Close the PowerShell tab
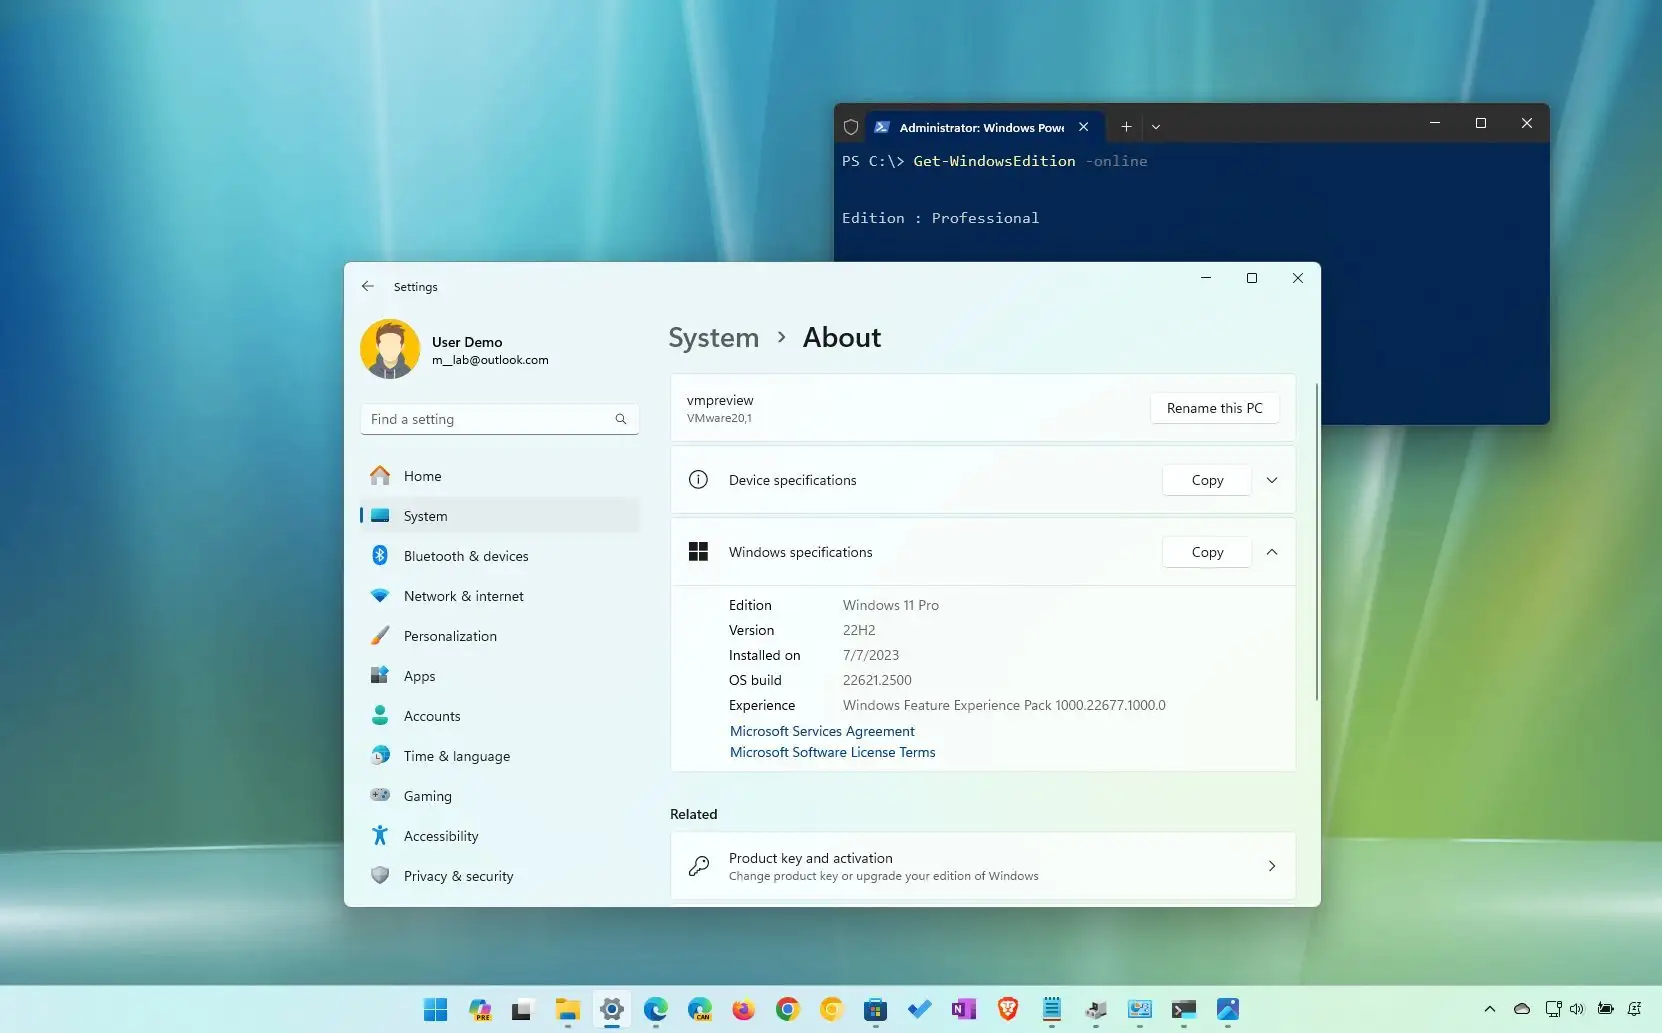 click(1083, 127)
